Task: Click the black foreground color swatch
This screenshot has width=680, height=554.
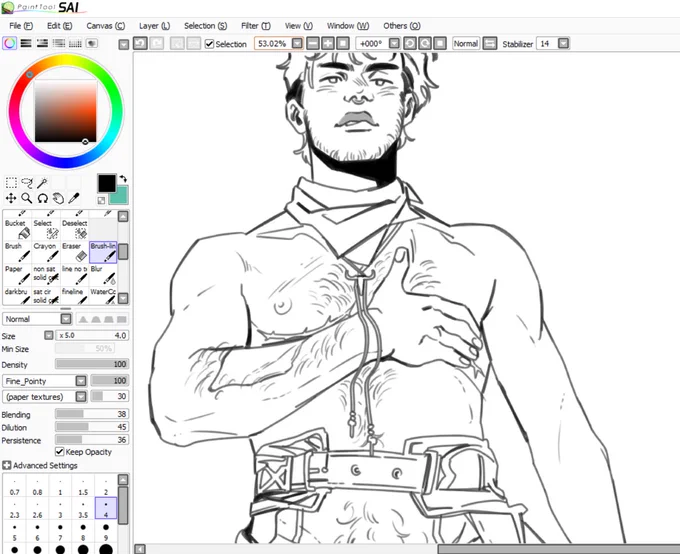Action: 107,183
